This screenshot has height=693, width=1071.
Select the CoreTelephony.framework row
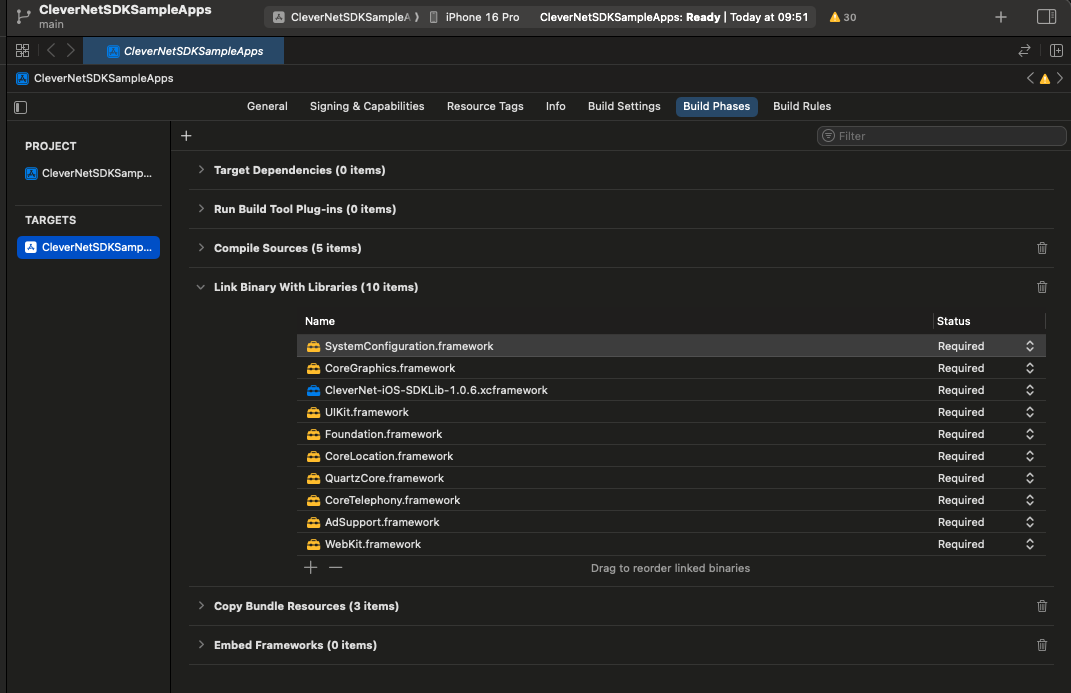pyautogui.click(x=671, y=500)
